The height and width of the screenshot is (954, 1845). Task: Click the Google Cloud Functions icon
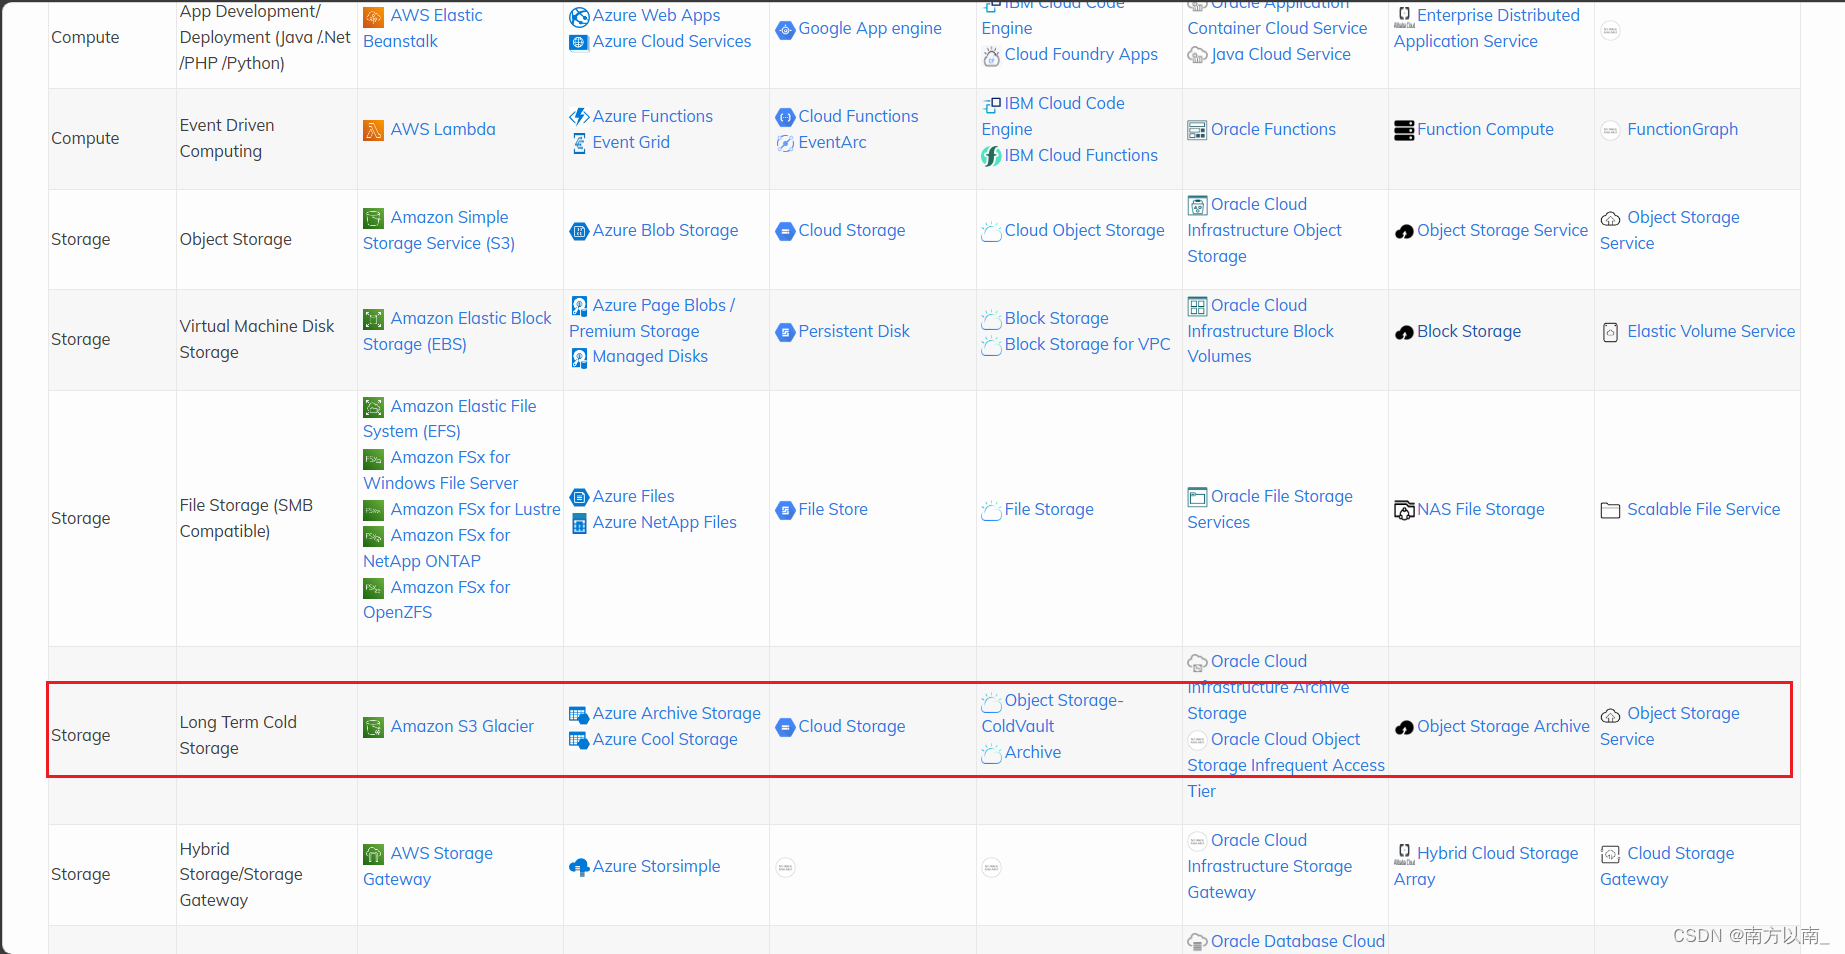(785, 117)
